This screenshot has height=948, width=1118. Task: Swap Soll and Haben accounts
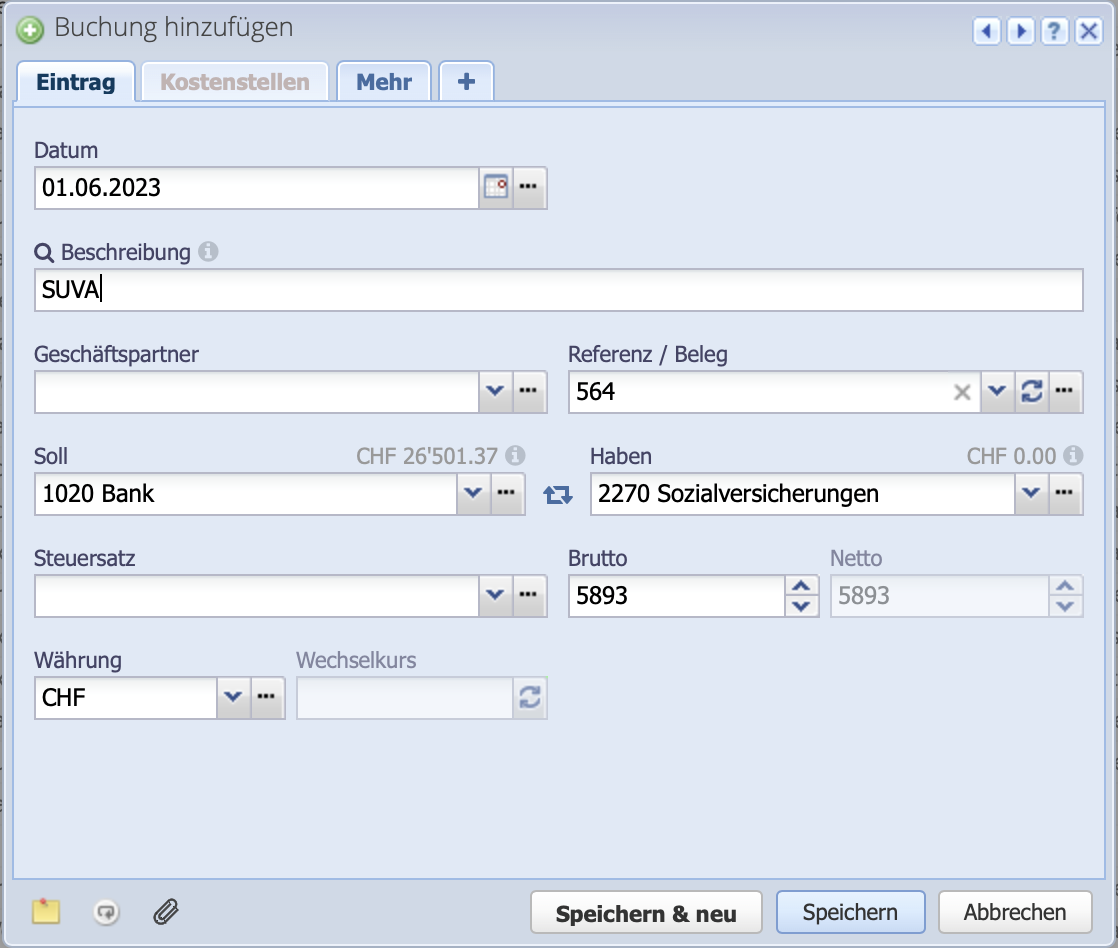coord(557,494)
